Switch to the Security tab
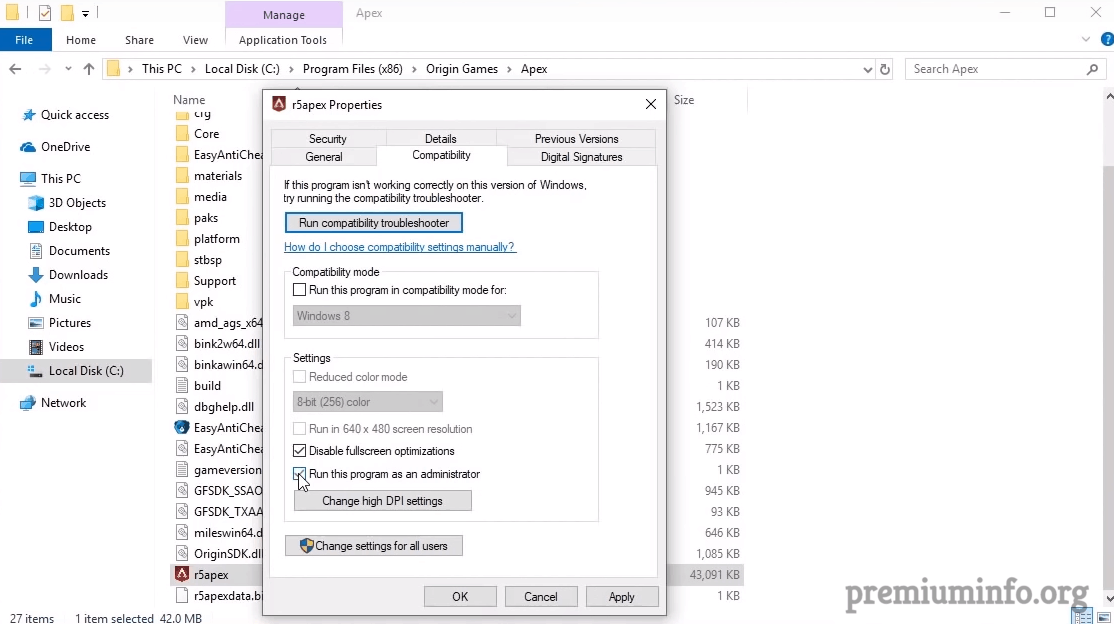The image size is (1114, 624). pyautogui.click(x=328, y=139)
